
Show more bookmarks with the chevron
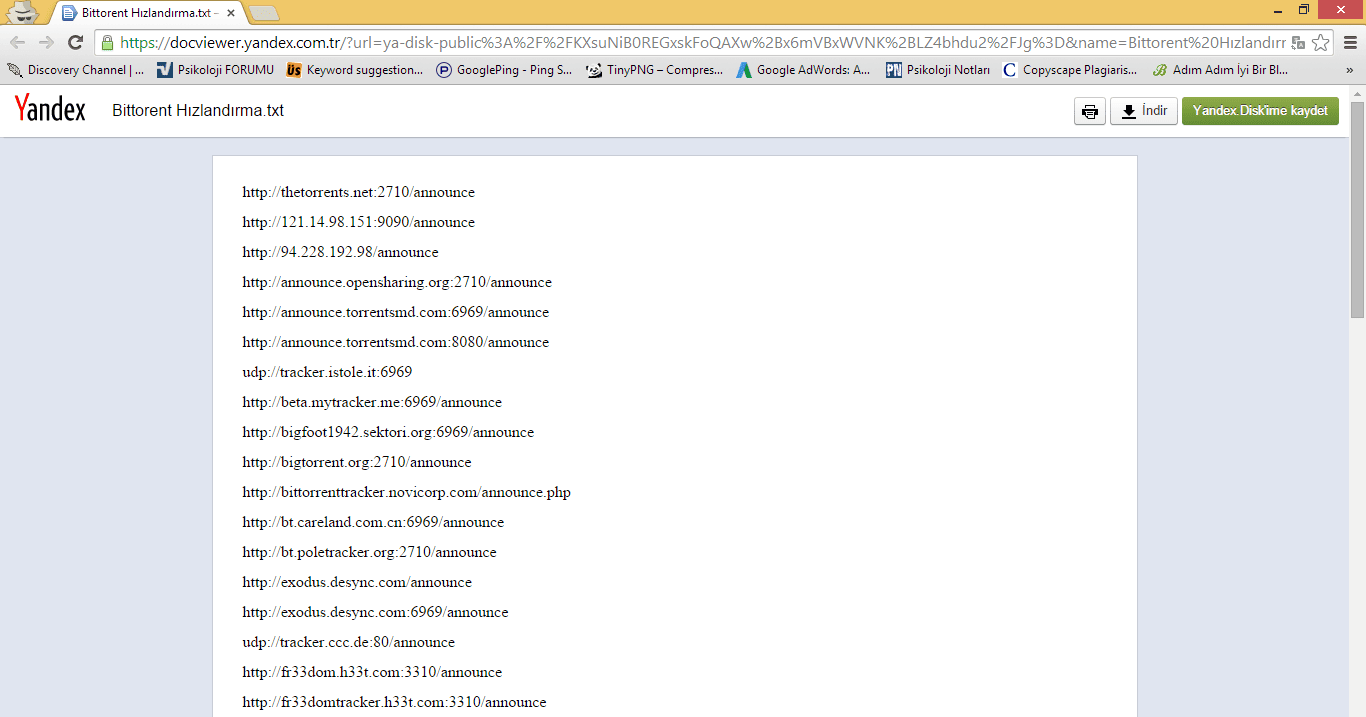point(1350,70)
